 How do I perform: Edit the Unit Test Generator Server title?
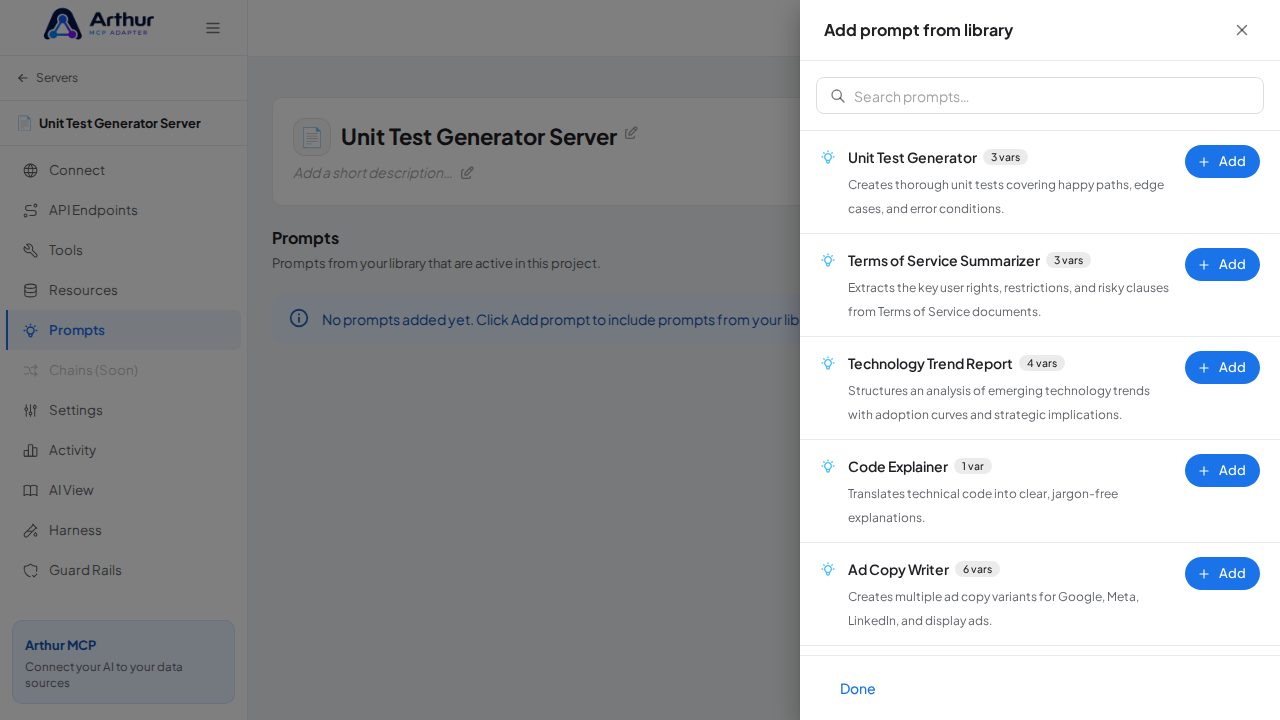631,133
